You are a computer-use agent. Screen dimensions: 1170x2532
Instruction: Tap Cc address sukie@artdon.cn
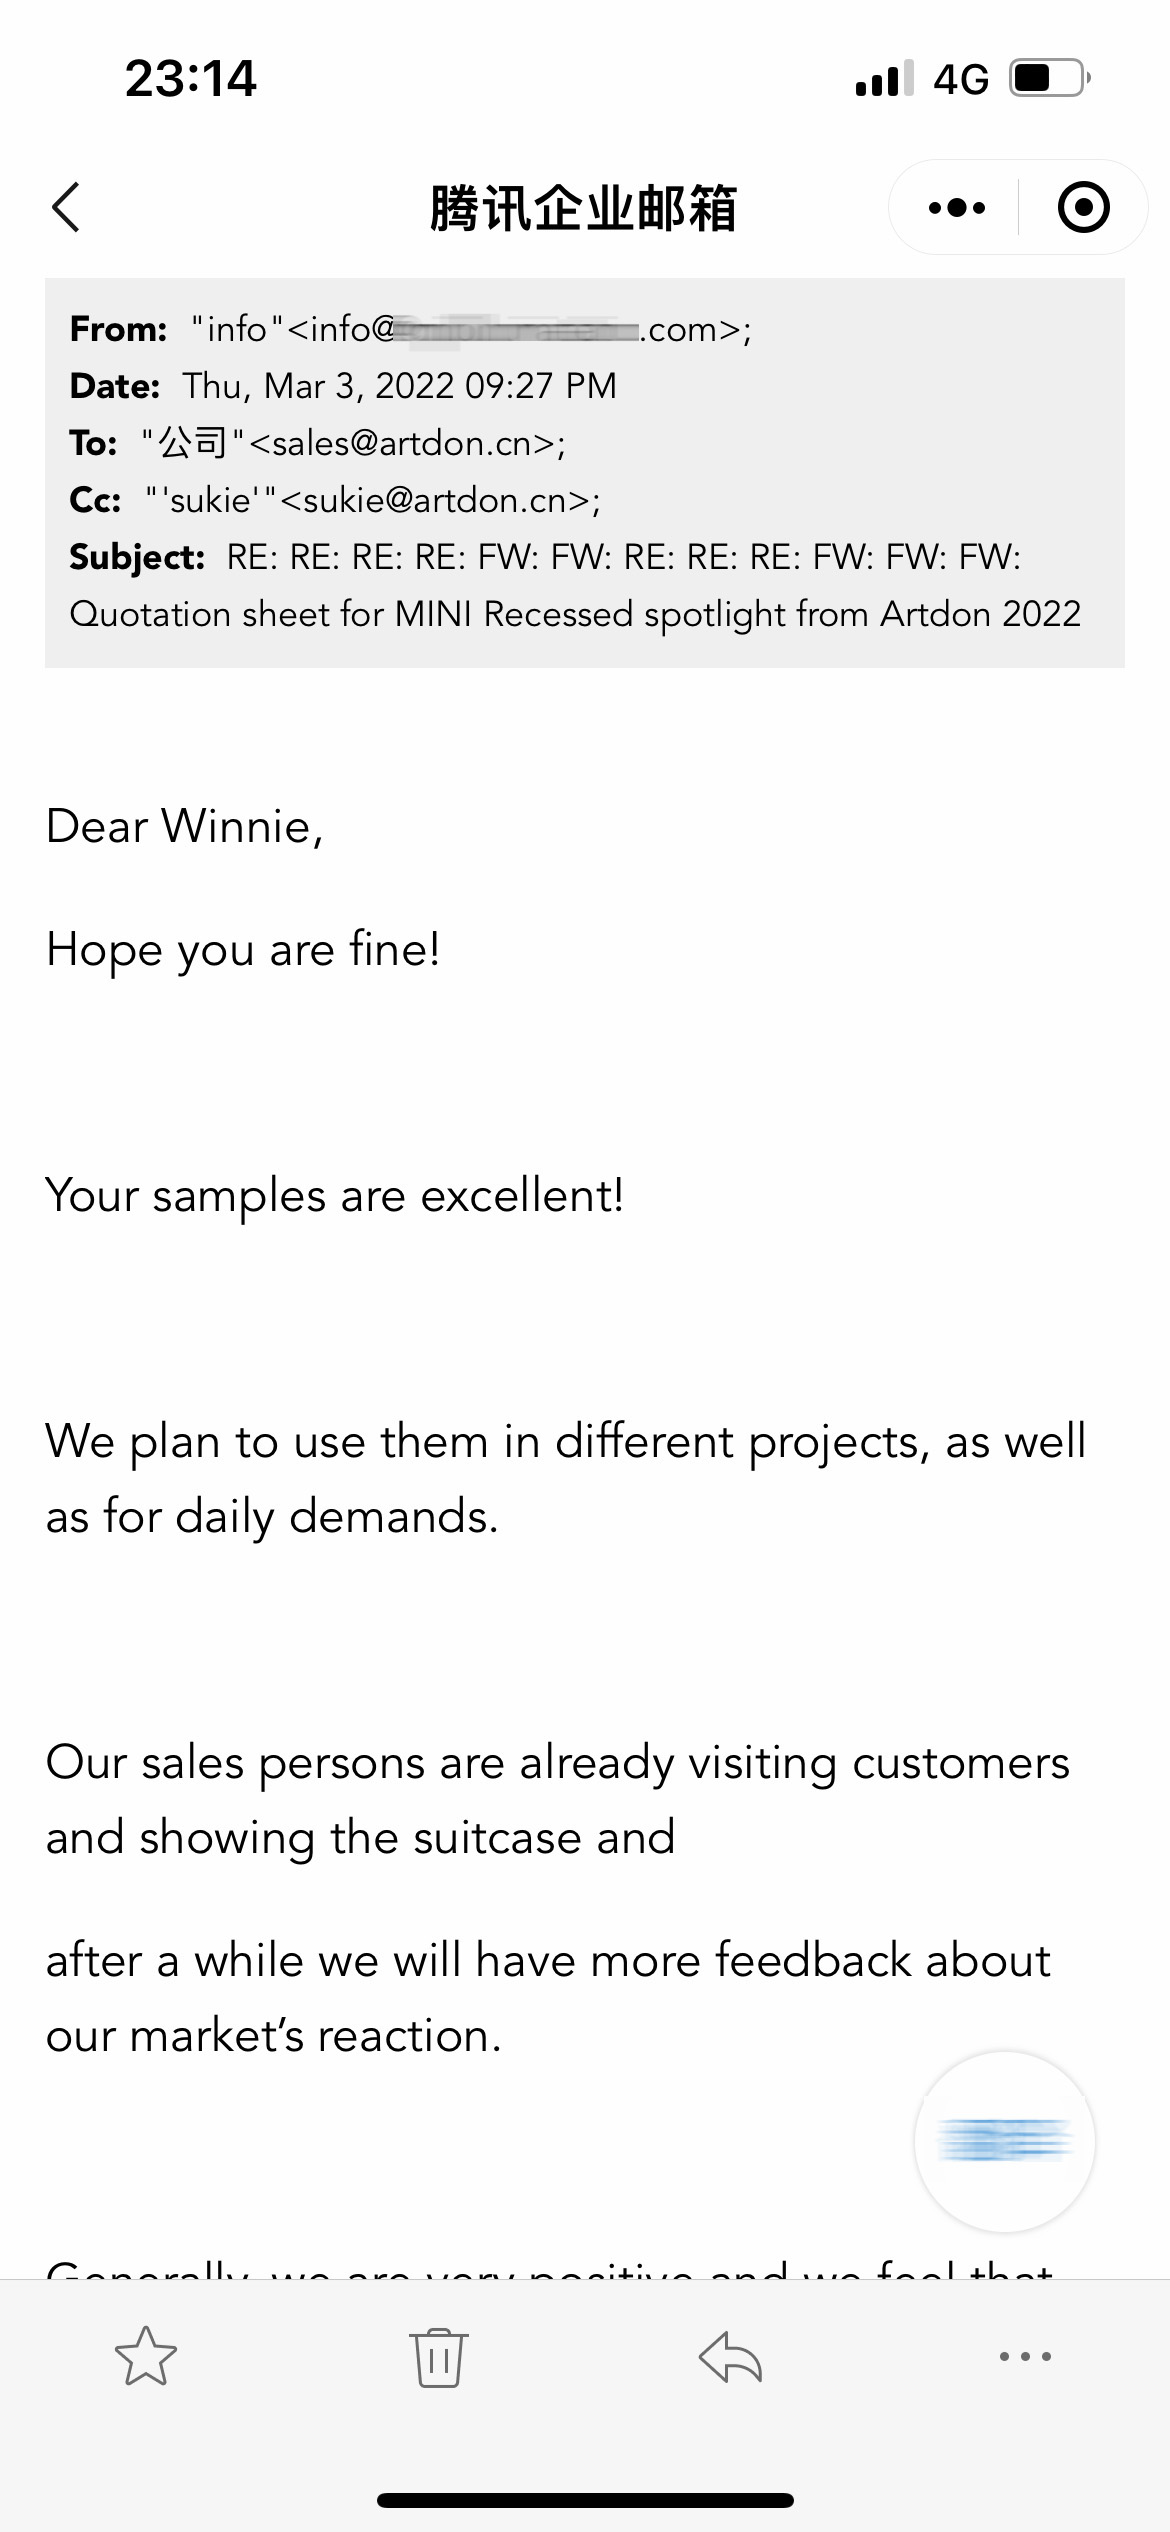pos(438,500)
